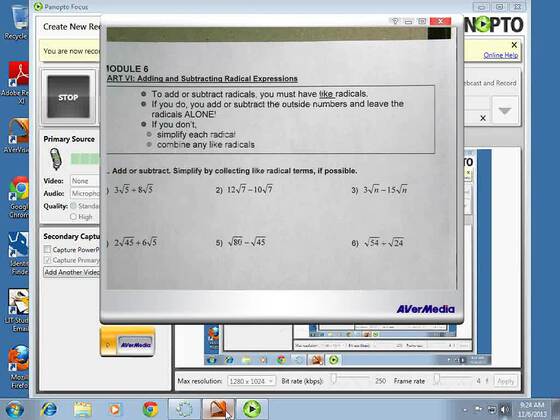This screenshot has width=560, height=420.
Task: Open the volume speaker tray icon
Action: pos(504,409)
